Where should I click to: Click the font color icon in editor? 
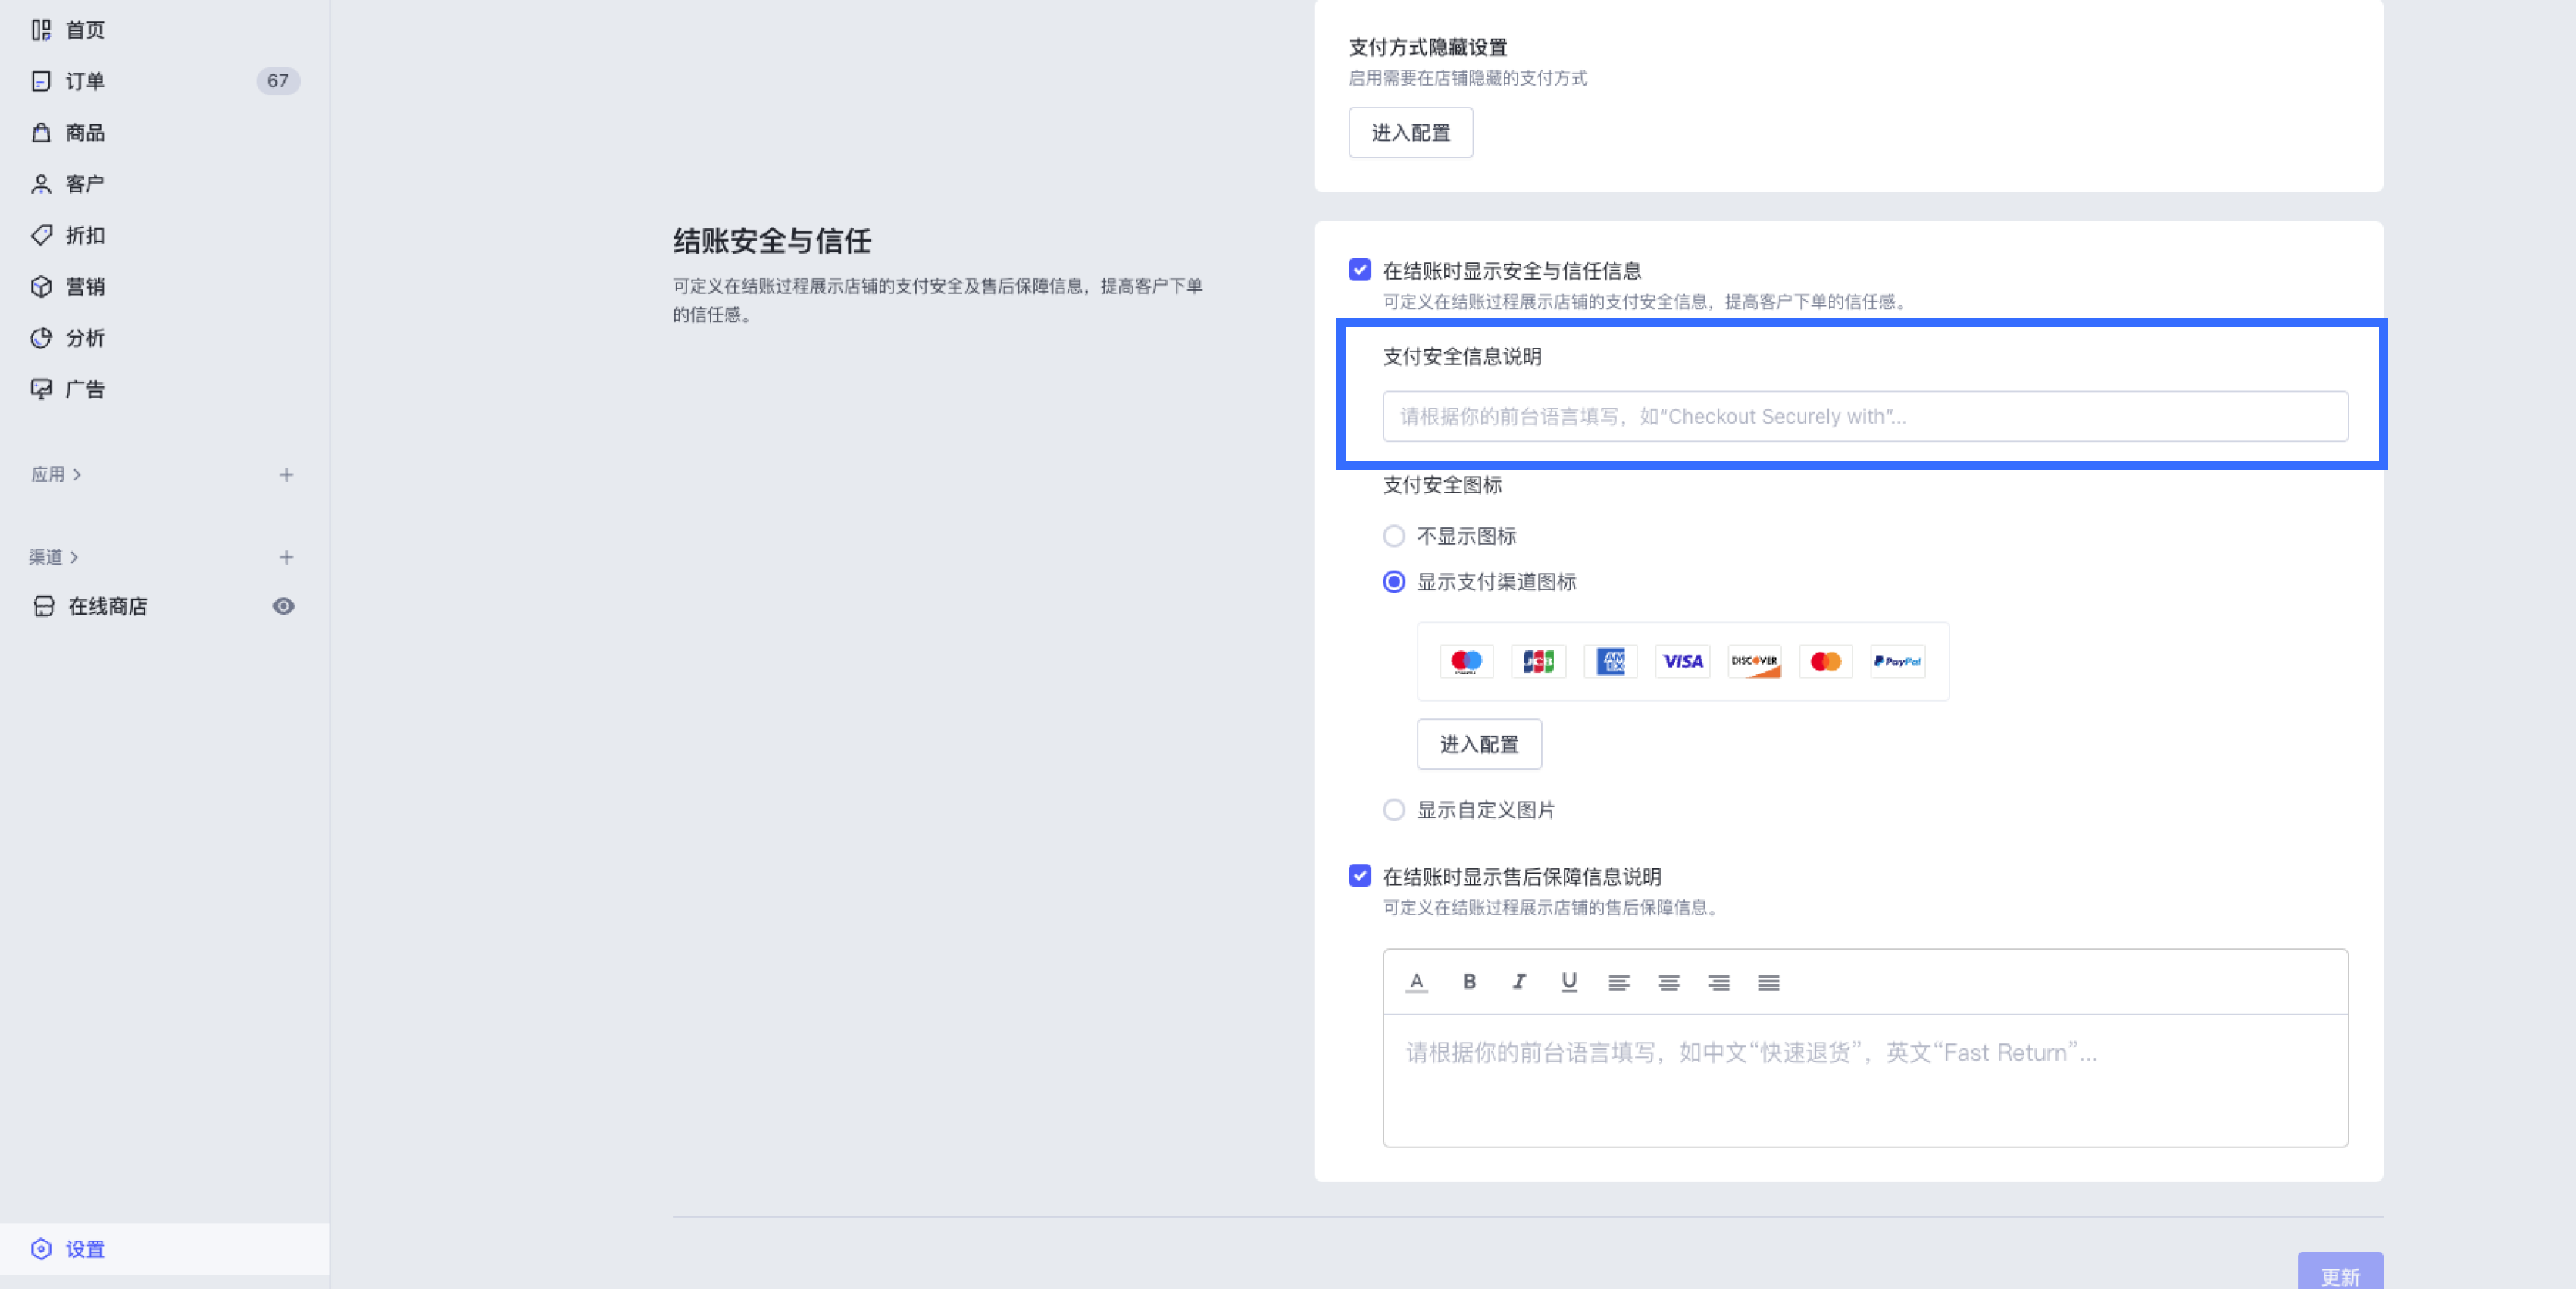pos(1416,981)
